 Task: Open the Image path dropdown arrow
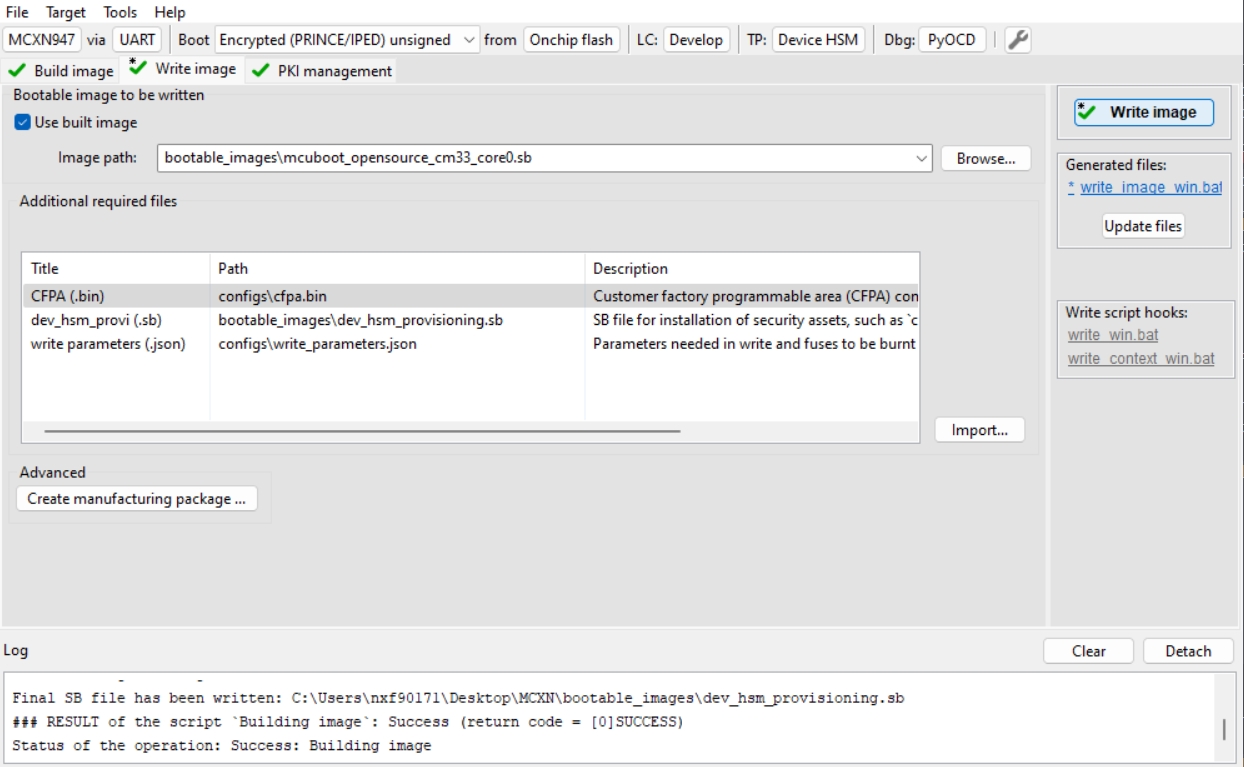pyautogui.click(x=921, y=158)
